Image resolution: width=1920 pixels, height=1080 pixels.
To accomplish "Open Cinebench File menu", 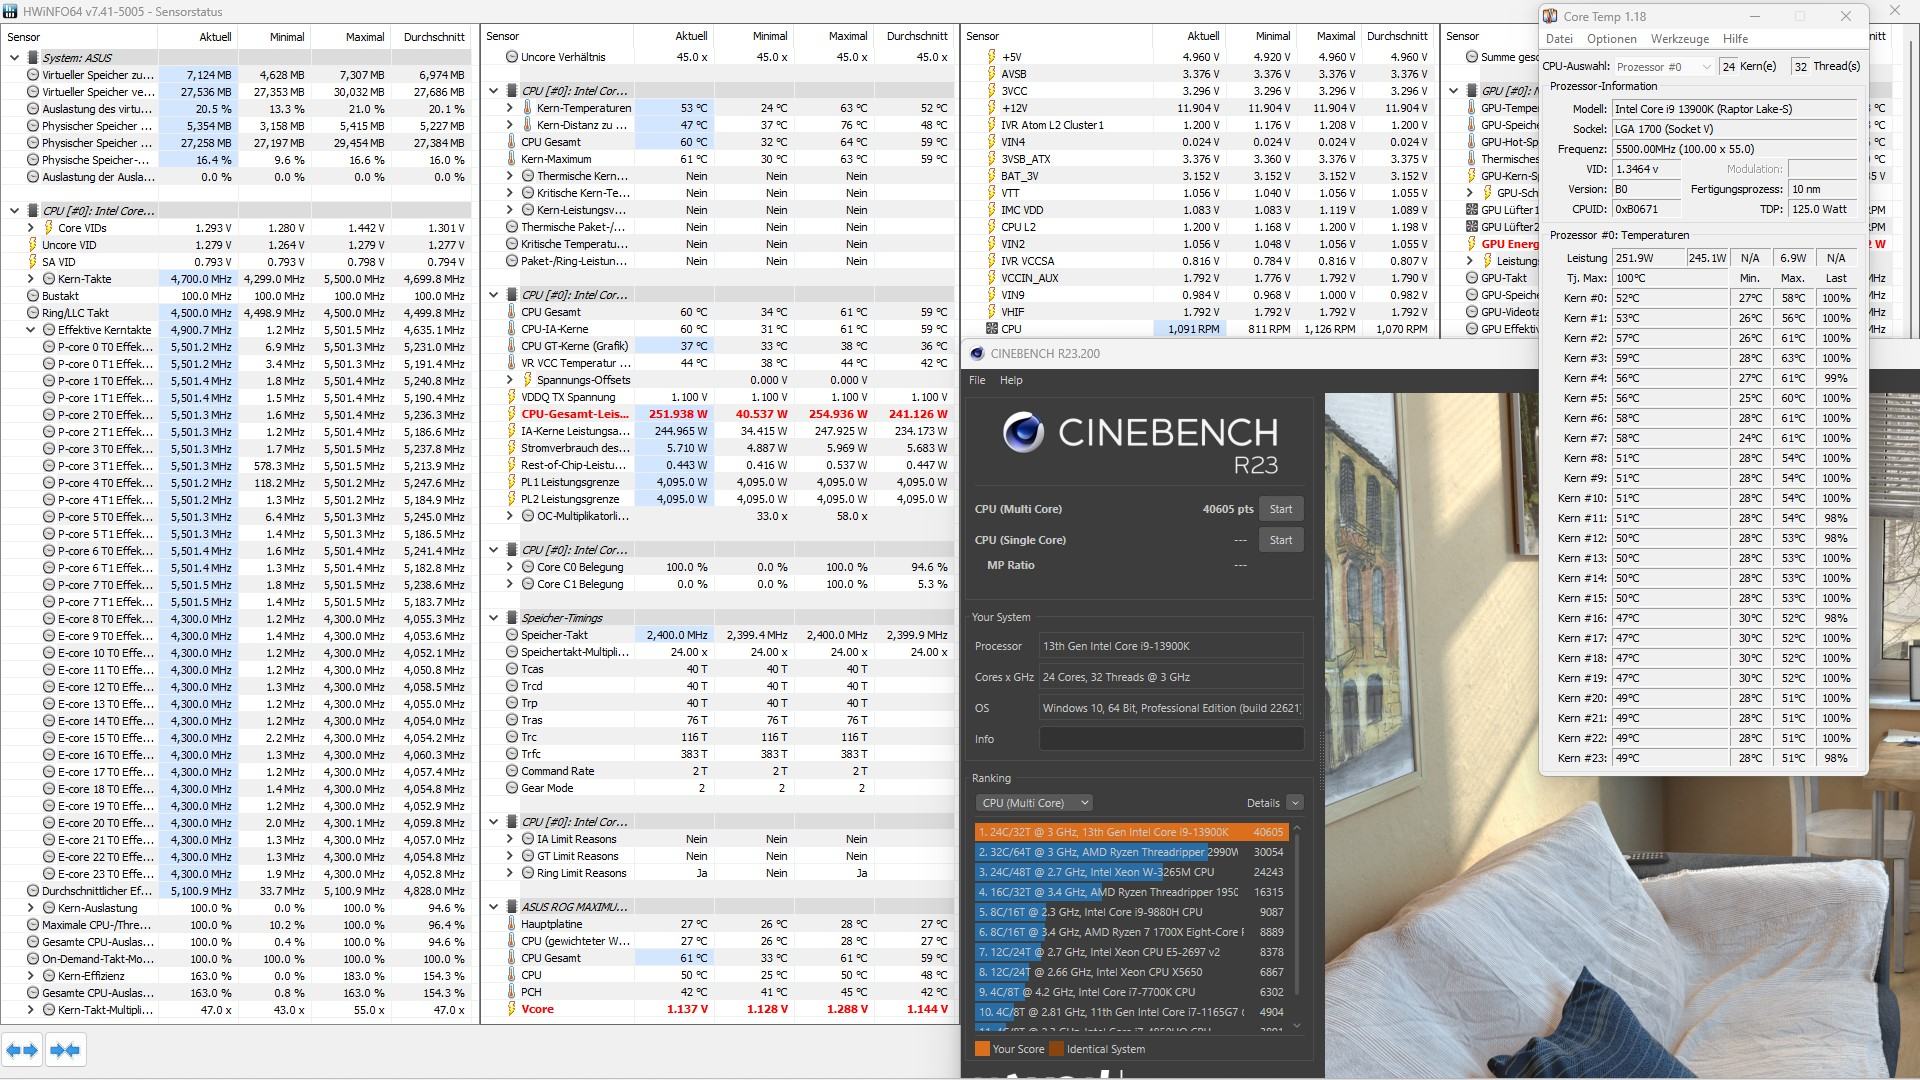I will [977, 380].
